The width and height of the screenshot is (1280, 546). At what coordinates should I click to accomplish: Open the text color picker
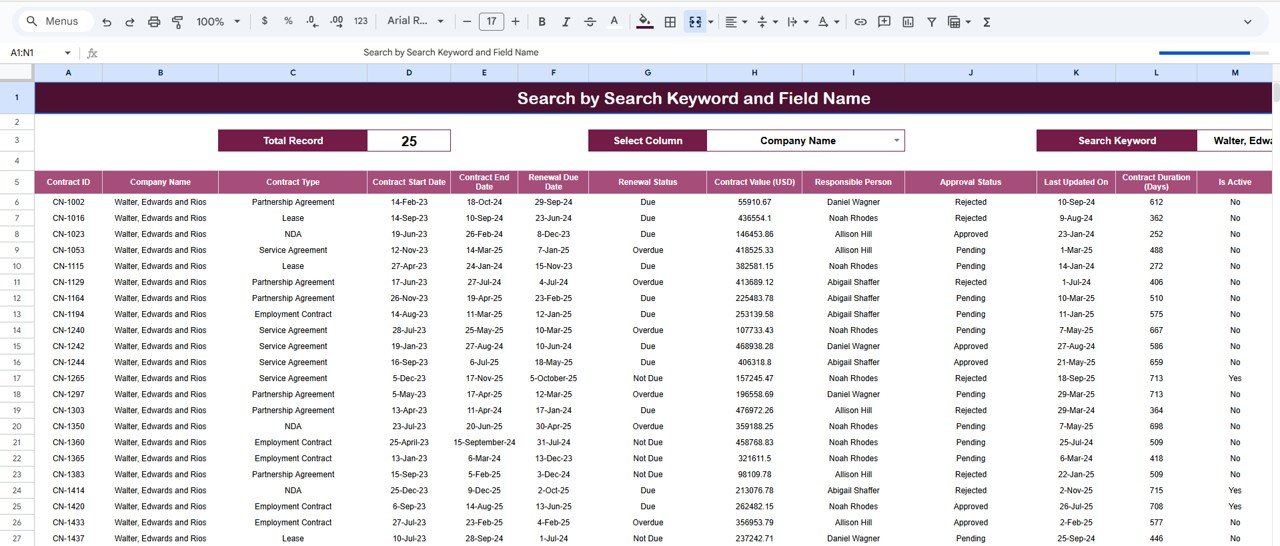click(614, 21)
